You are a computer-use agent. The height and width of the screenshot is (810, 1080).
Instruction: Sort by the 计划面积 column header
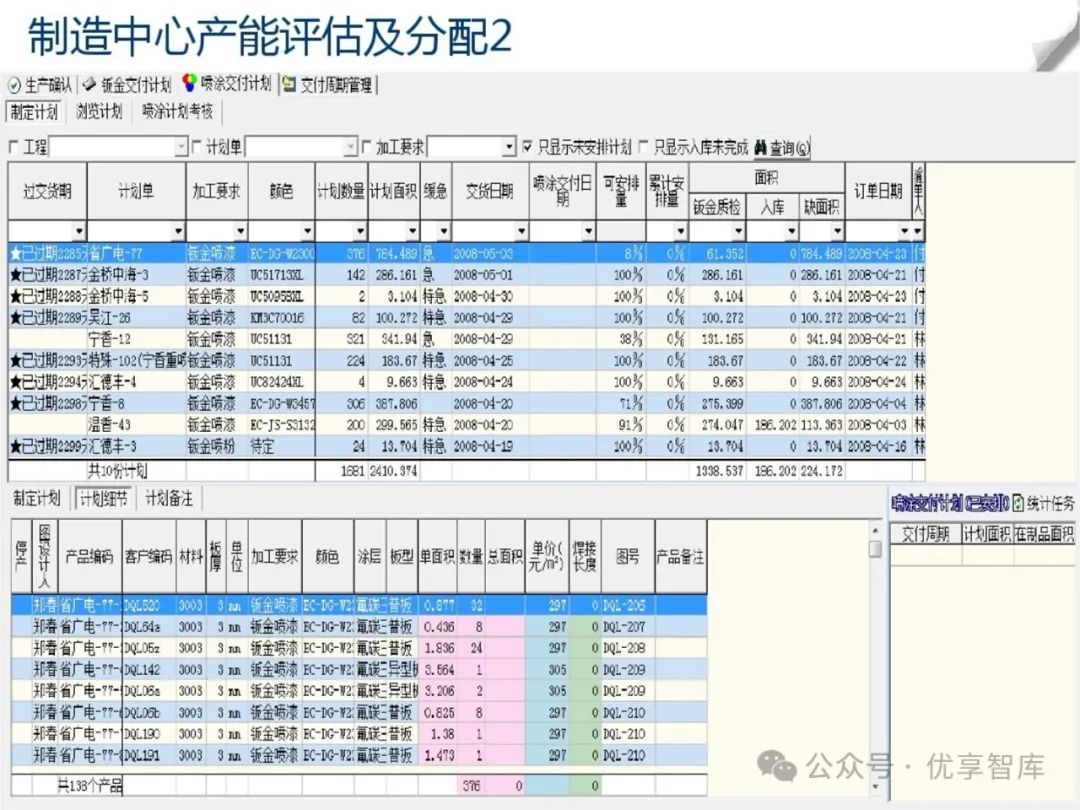point(393,191)
